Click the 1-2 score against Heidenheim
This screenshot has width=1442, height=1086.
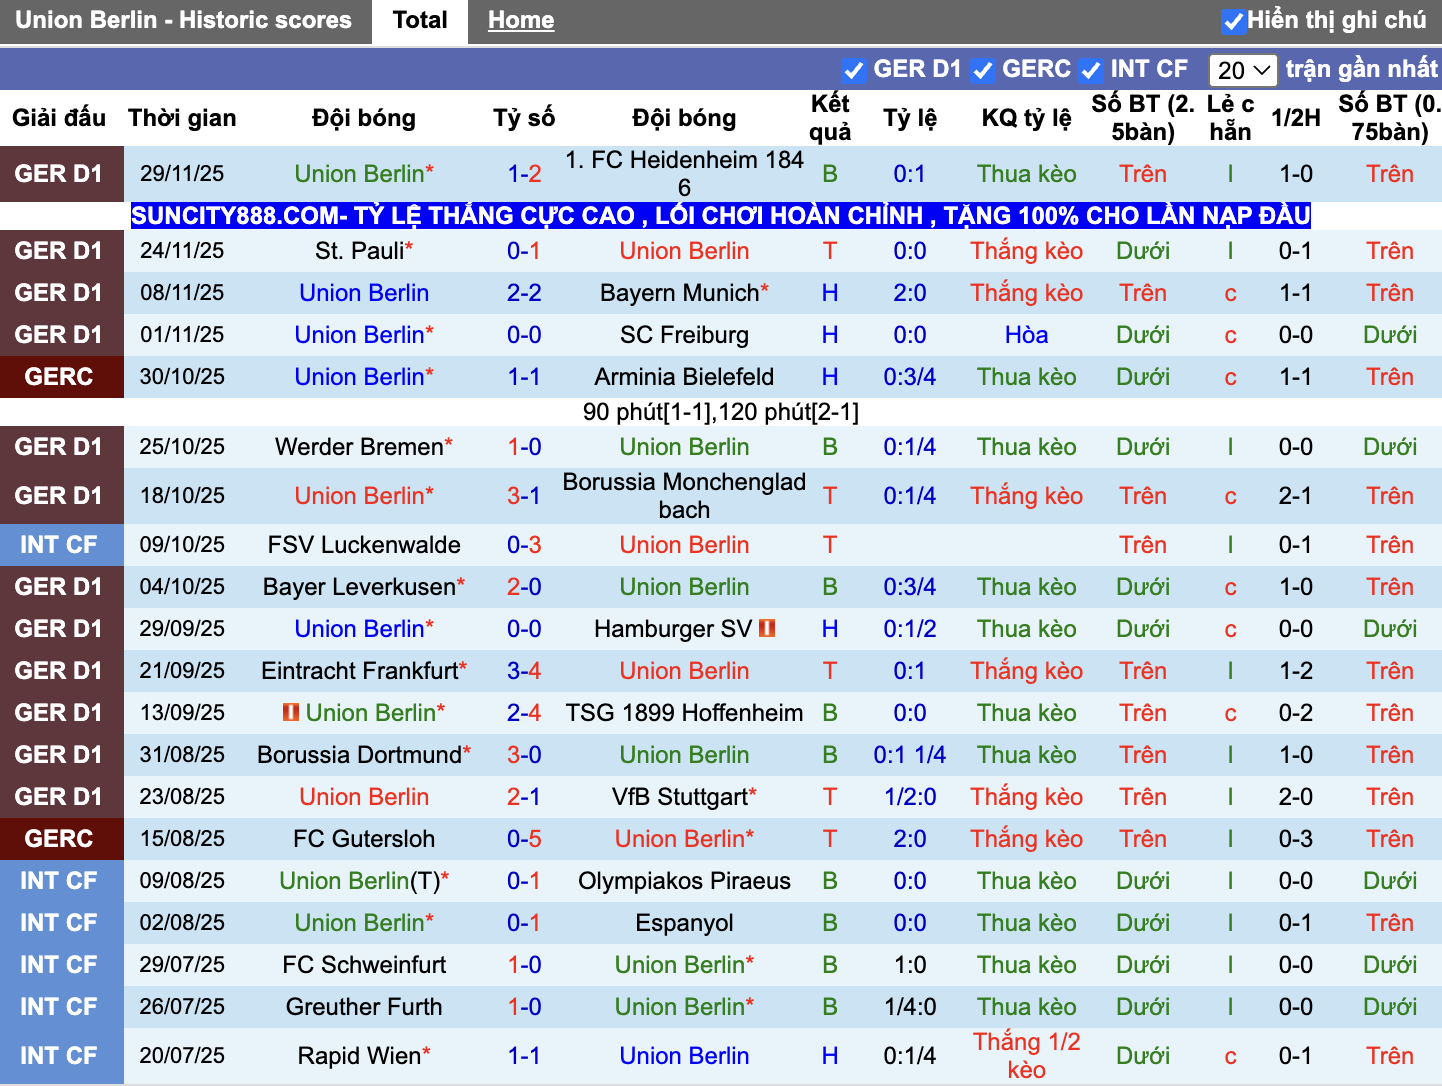pyautogui.click(x=524, y=174)
